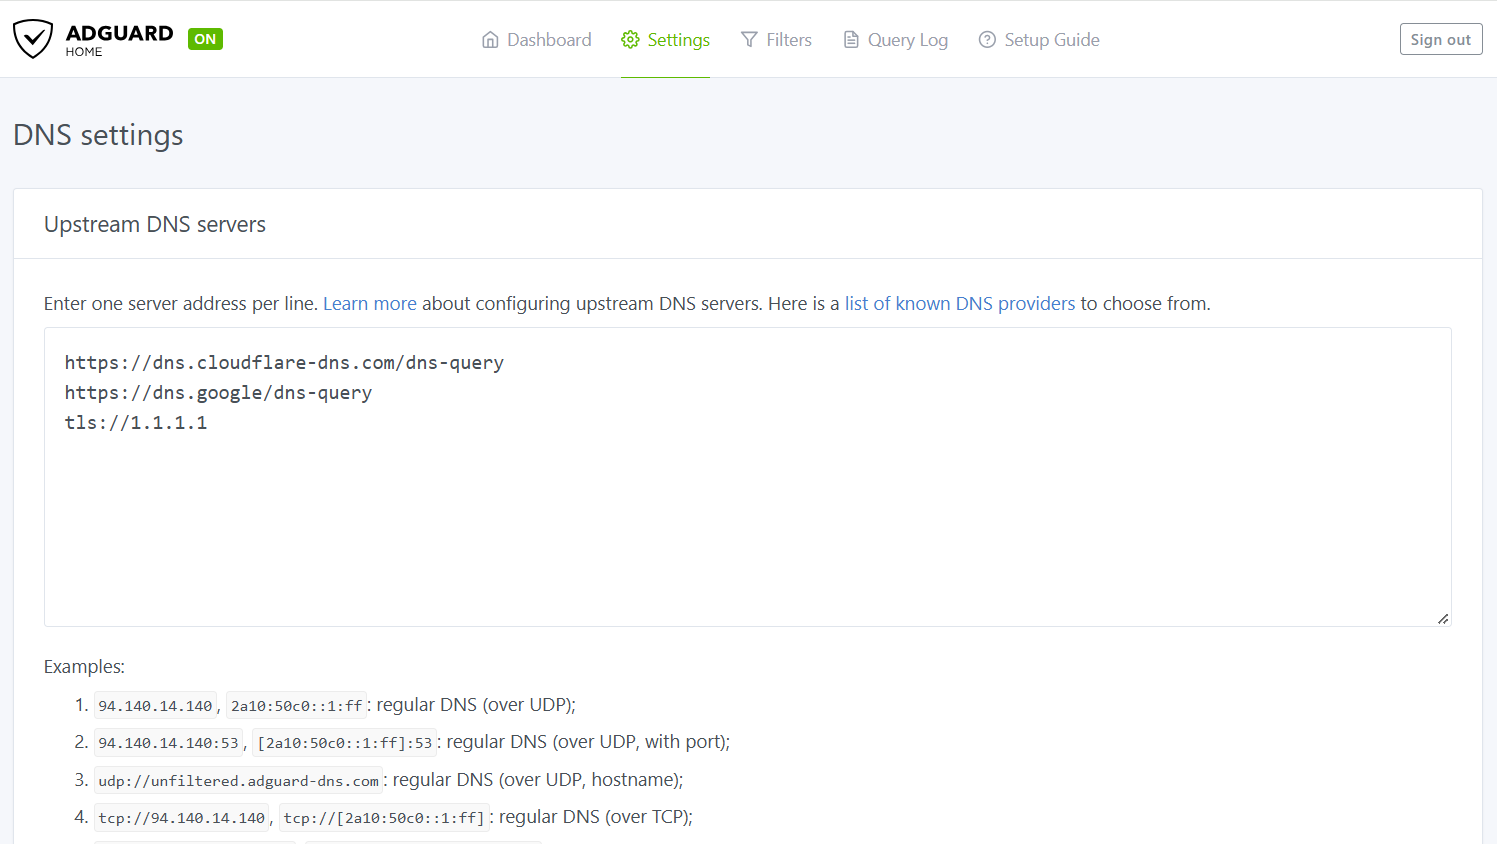The height and width of the screenshot is (844, 1497).
Task: Click the 2a10:50c0::1:ff example code
Action: click(297, 705)
